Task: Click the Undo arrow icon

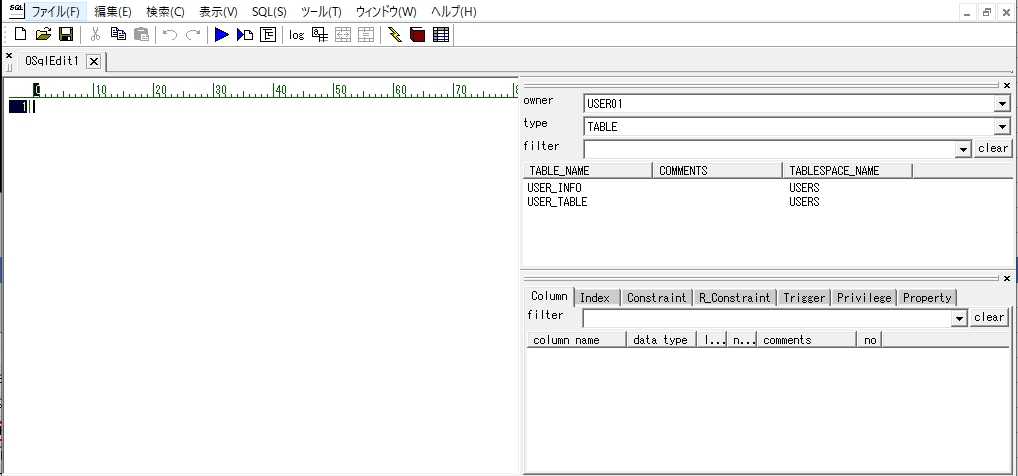Action: click(x=170, y=34)
